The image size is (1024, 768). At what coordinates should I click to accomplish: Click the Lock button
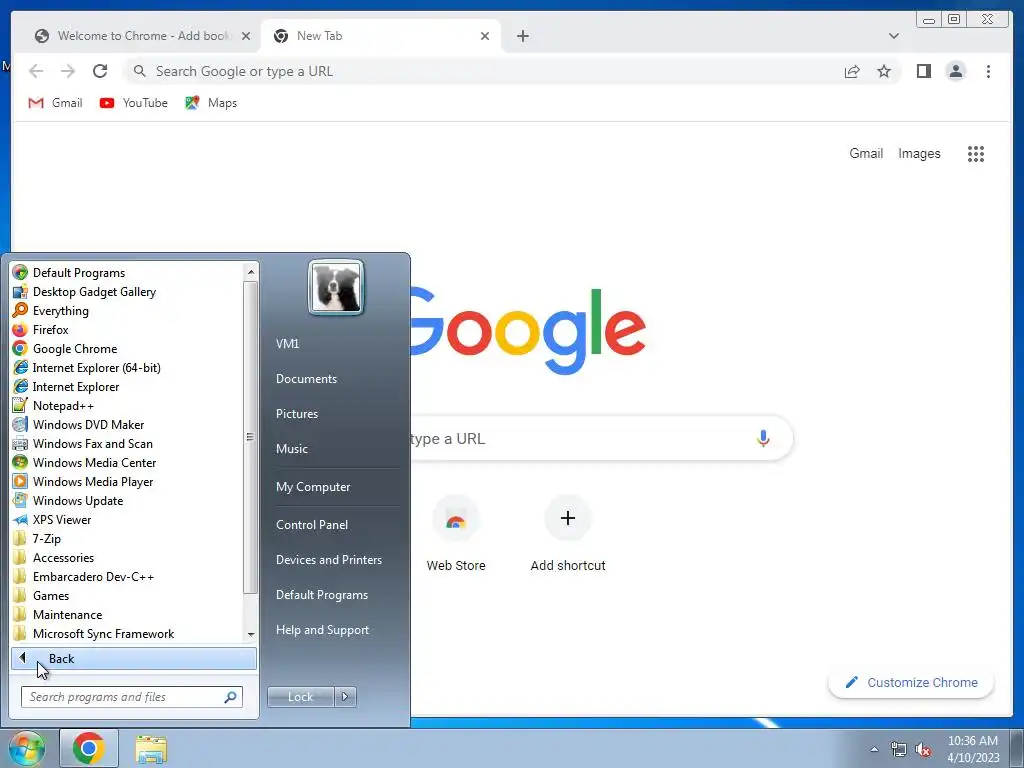(300, 697)
